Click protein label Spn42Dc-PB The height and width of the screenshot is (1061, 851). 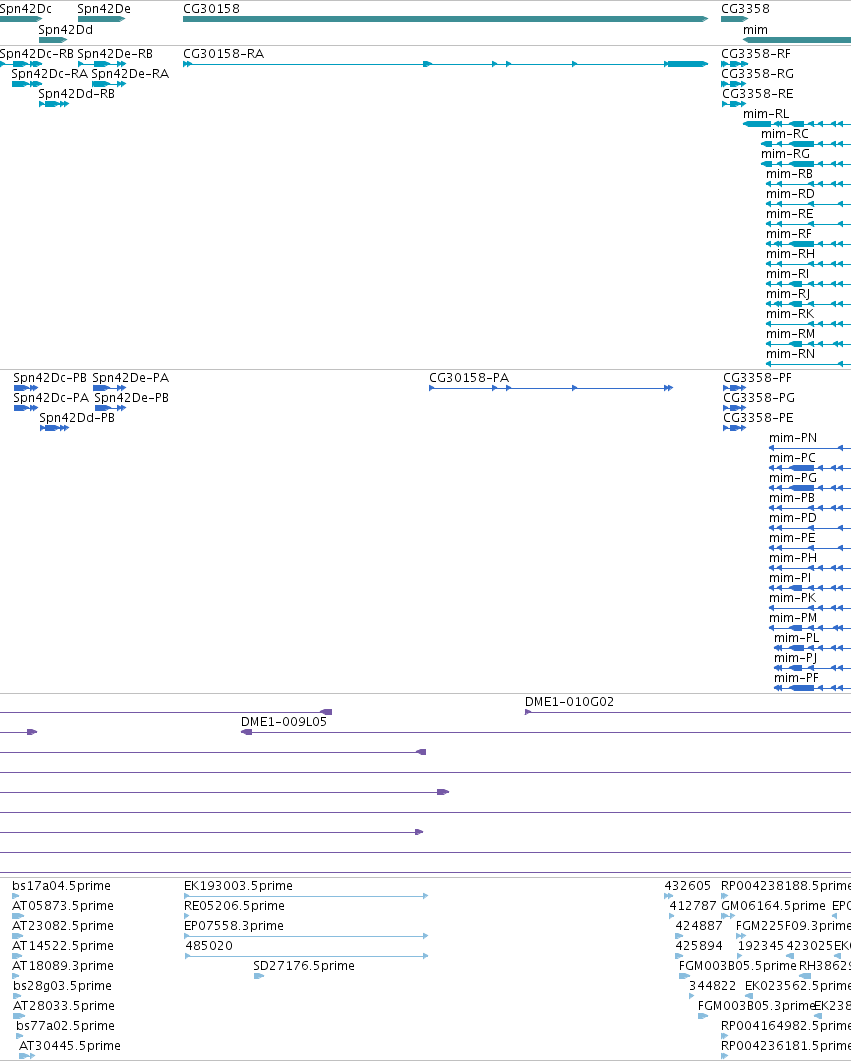pyautogui.click(x=50, y=378)
